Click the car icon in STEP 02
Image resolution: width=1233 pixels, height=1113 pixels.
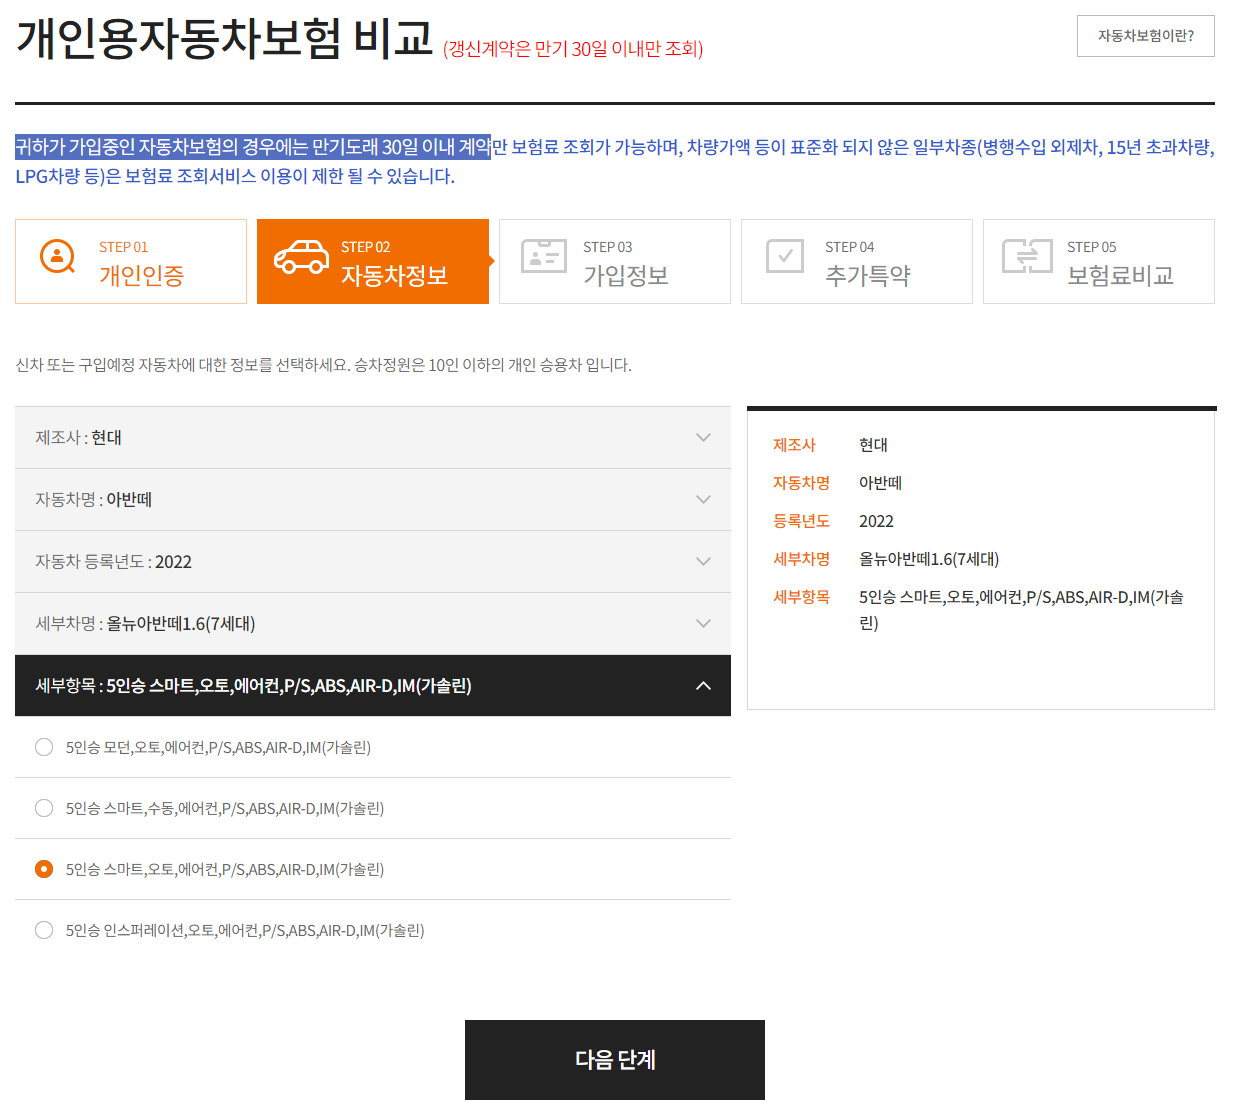pos(301,257)
